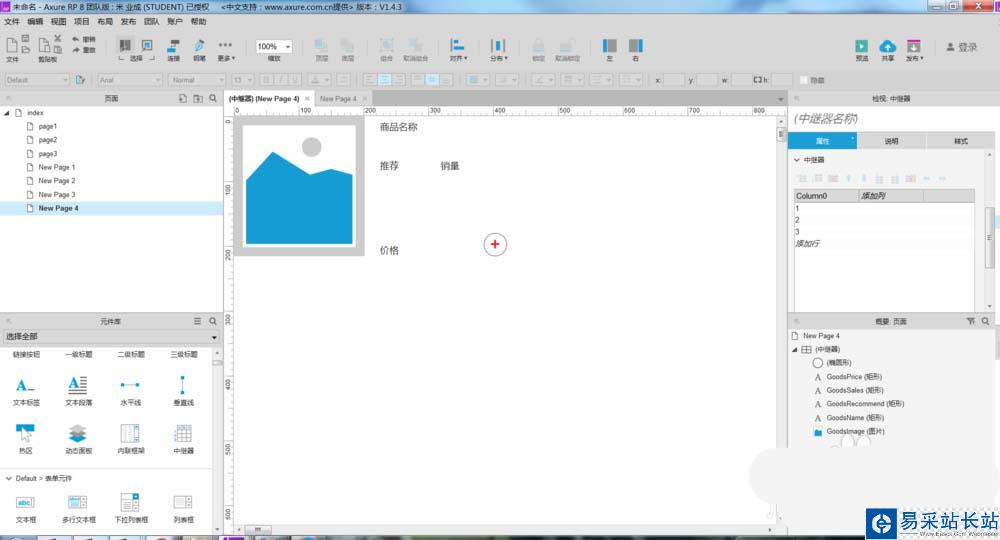This screenshot has height=540, width=1000.
Task: Click the Share (共享) cloud icon
Action: (x=887, y=49)
